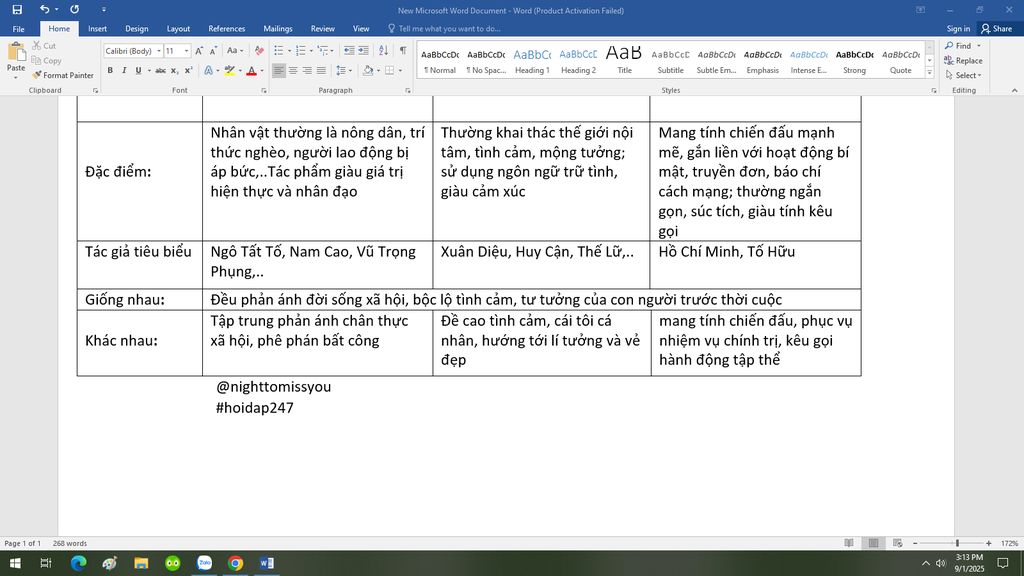The width and height of the screenshot is (1024, 576).
Task: Open the Calibri font name dropdown
Action: coord(159,51)
